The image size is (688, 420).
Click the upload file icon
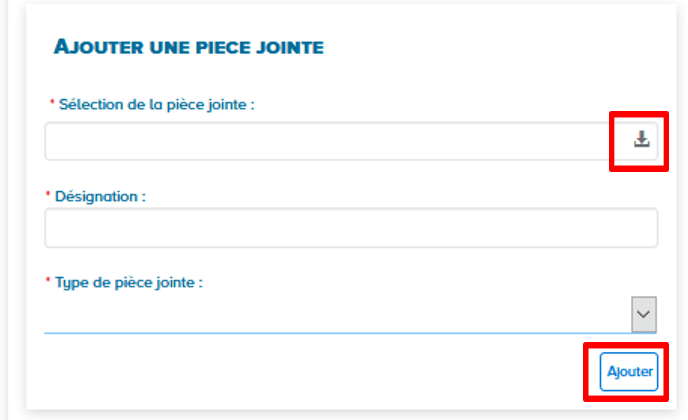[x=641, y=140]
